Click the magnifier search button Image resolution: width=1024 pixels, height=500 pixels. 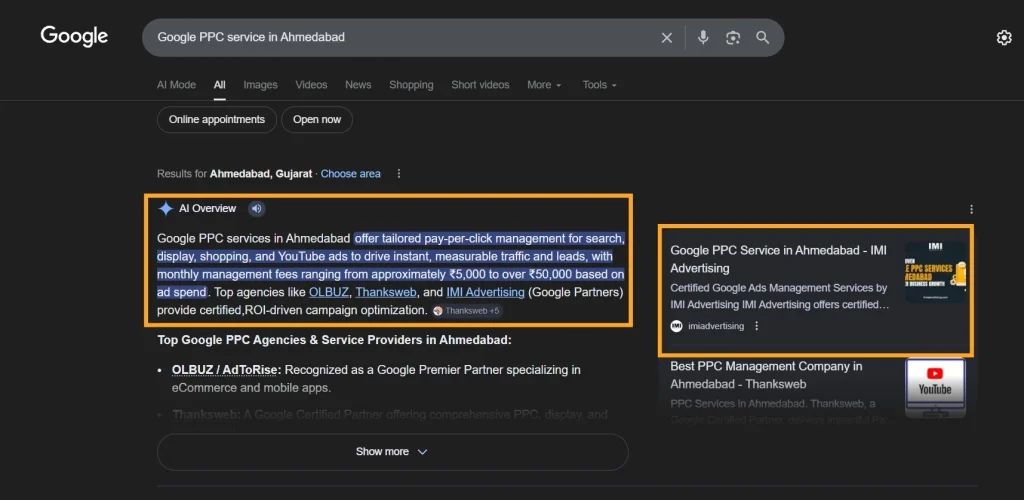[x=763, y=38]
